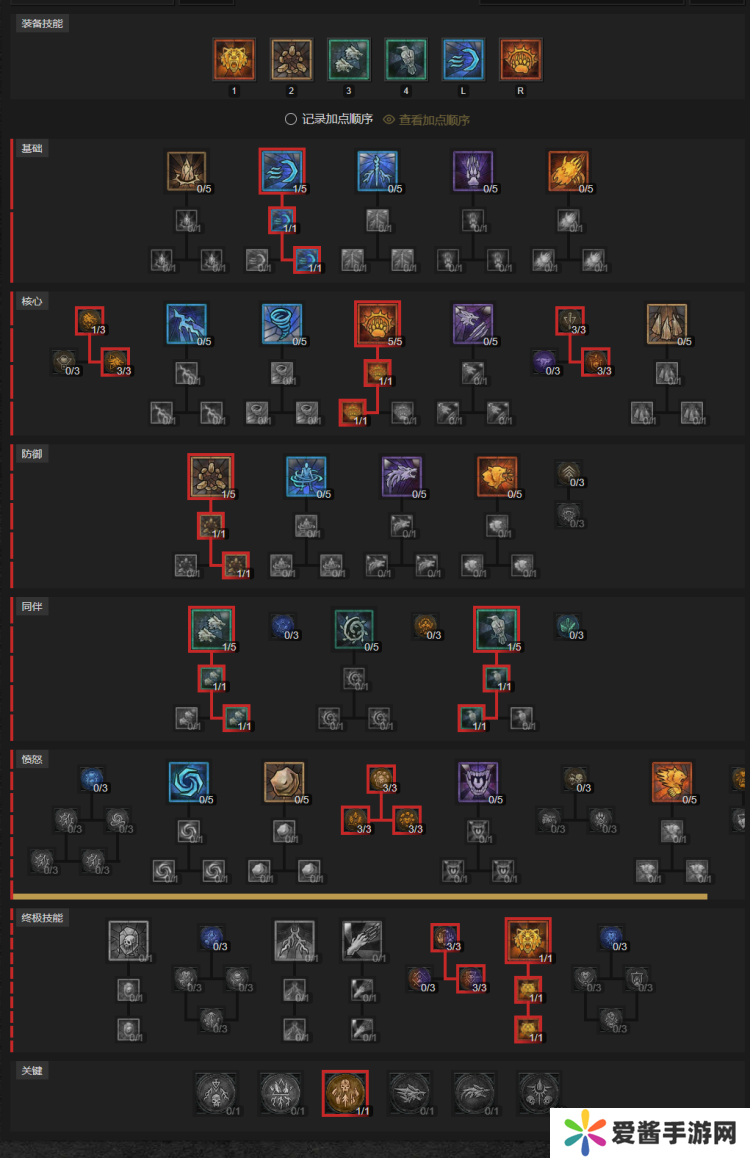This screenshot has width=750, height=1158.
Task: Click the gold horizontal bar under 愤怒
Action: (x=360, y=897)
